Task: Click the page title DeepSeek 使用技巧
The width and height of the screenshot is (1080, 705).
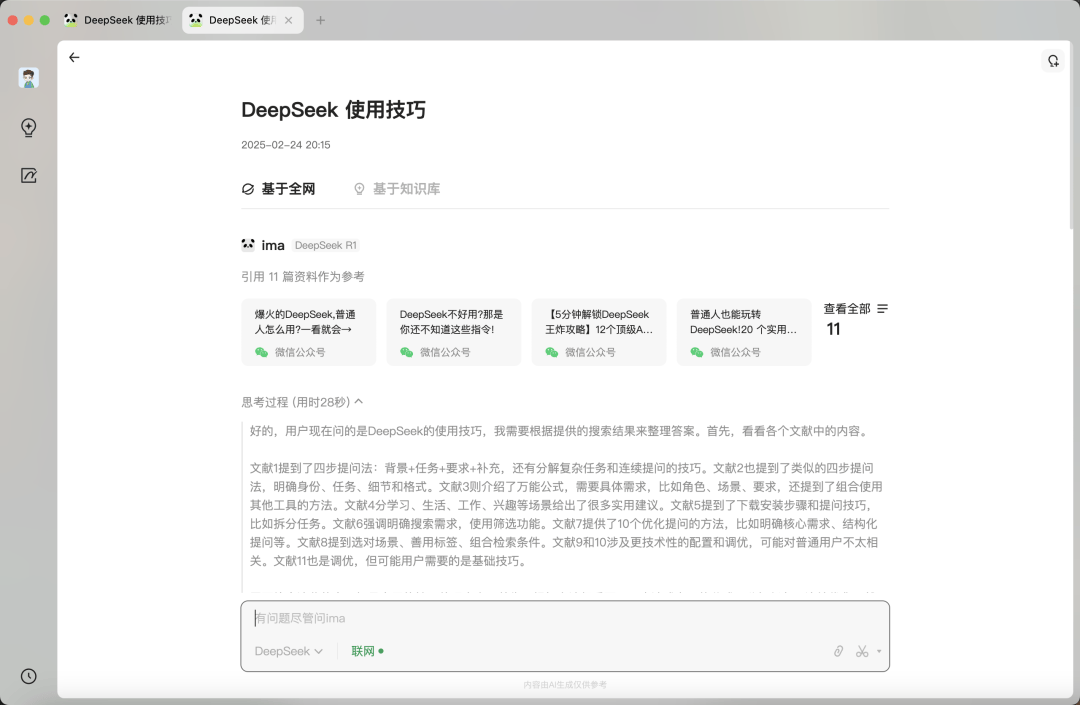Action: pyautogui.click(x=333, y=109)
